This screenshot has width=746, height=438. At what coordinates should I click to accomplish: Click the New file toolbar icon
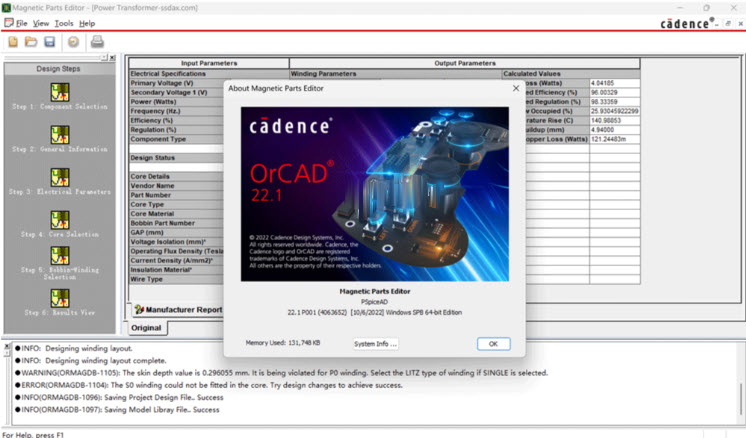click(13, 42)
